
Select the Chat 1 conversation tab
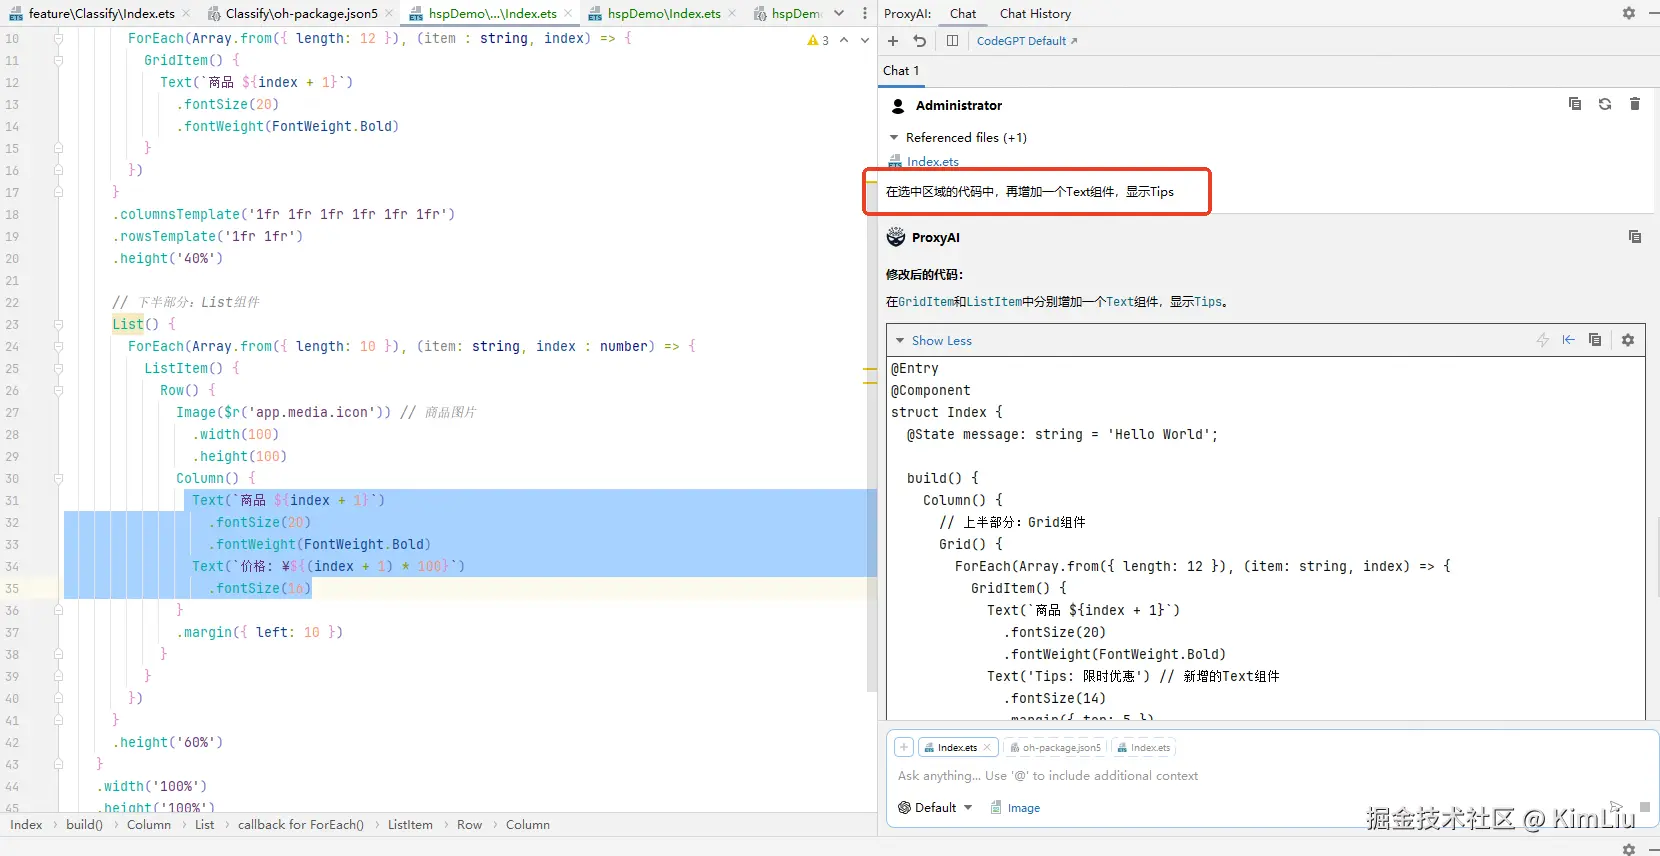click(901, 70)
